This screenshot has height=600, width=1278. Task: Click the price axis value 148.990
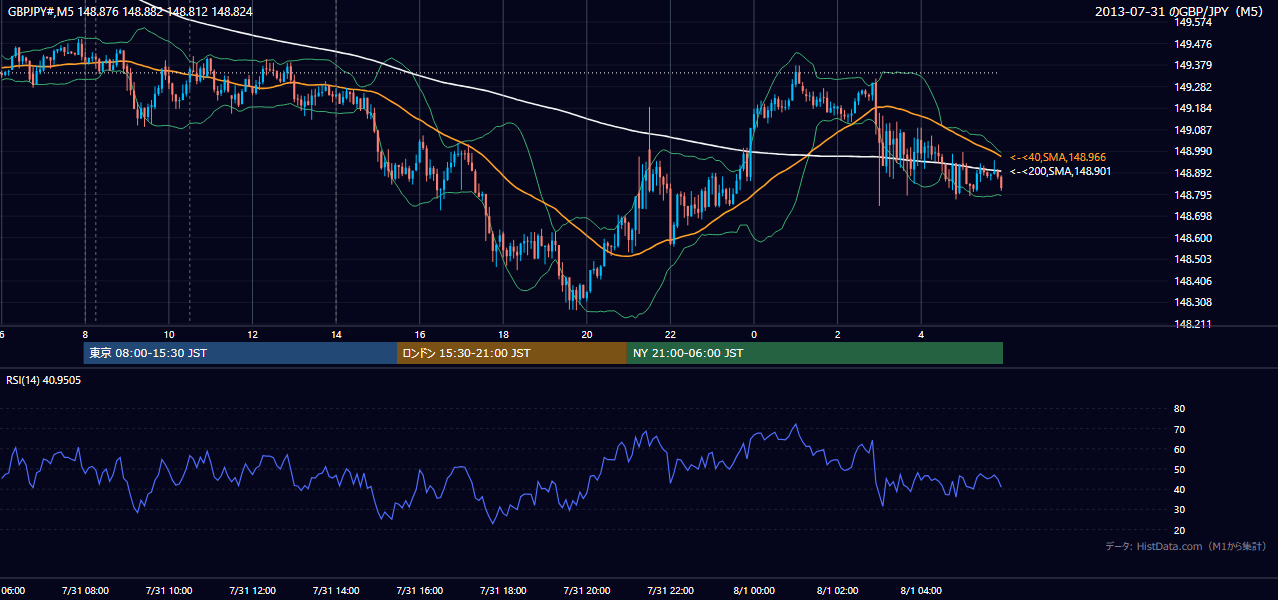point(1194,151)
